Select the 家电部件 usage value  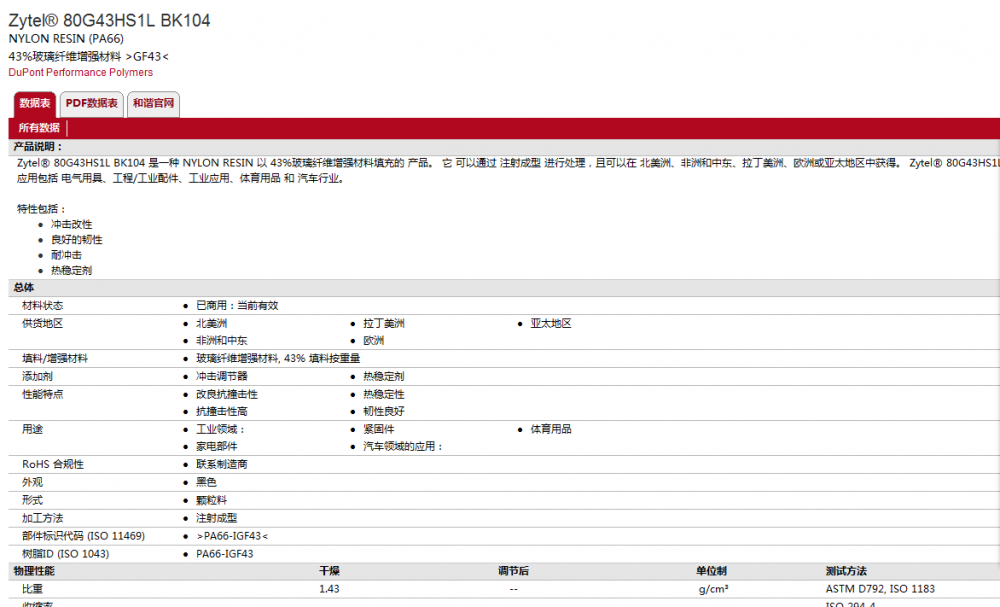tap(216, 446)
